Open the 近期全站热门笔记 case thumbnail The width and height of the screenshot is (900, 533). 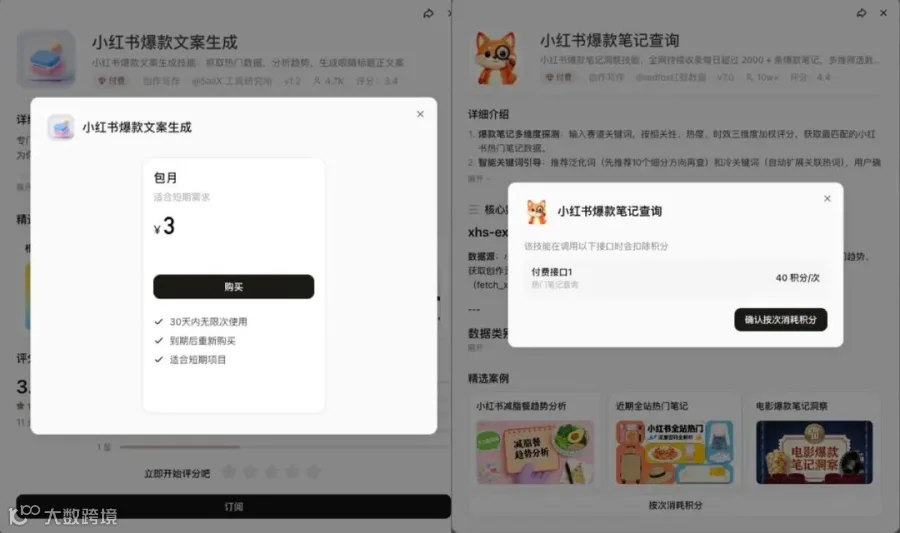674,452
